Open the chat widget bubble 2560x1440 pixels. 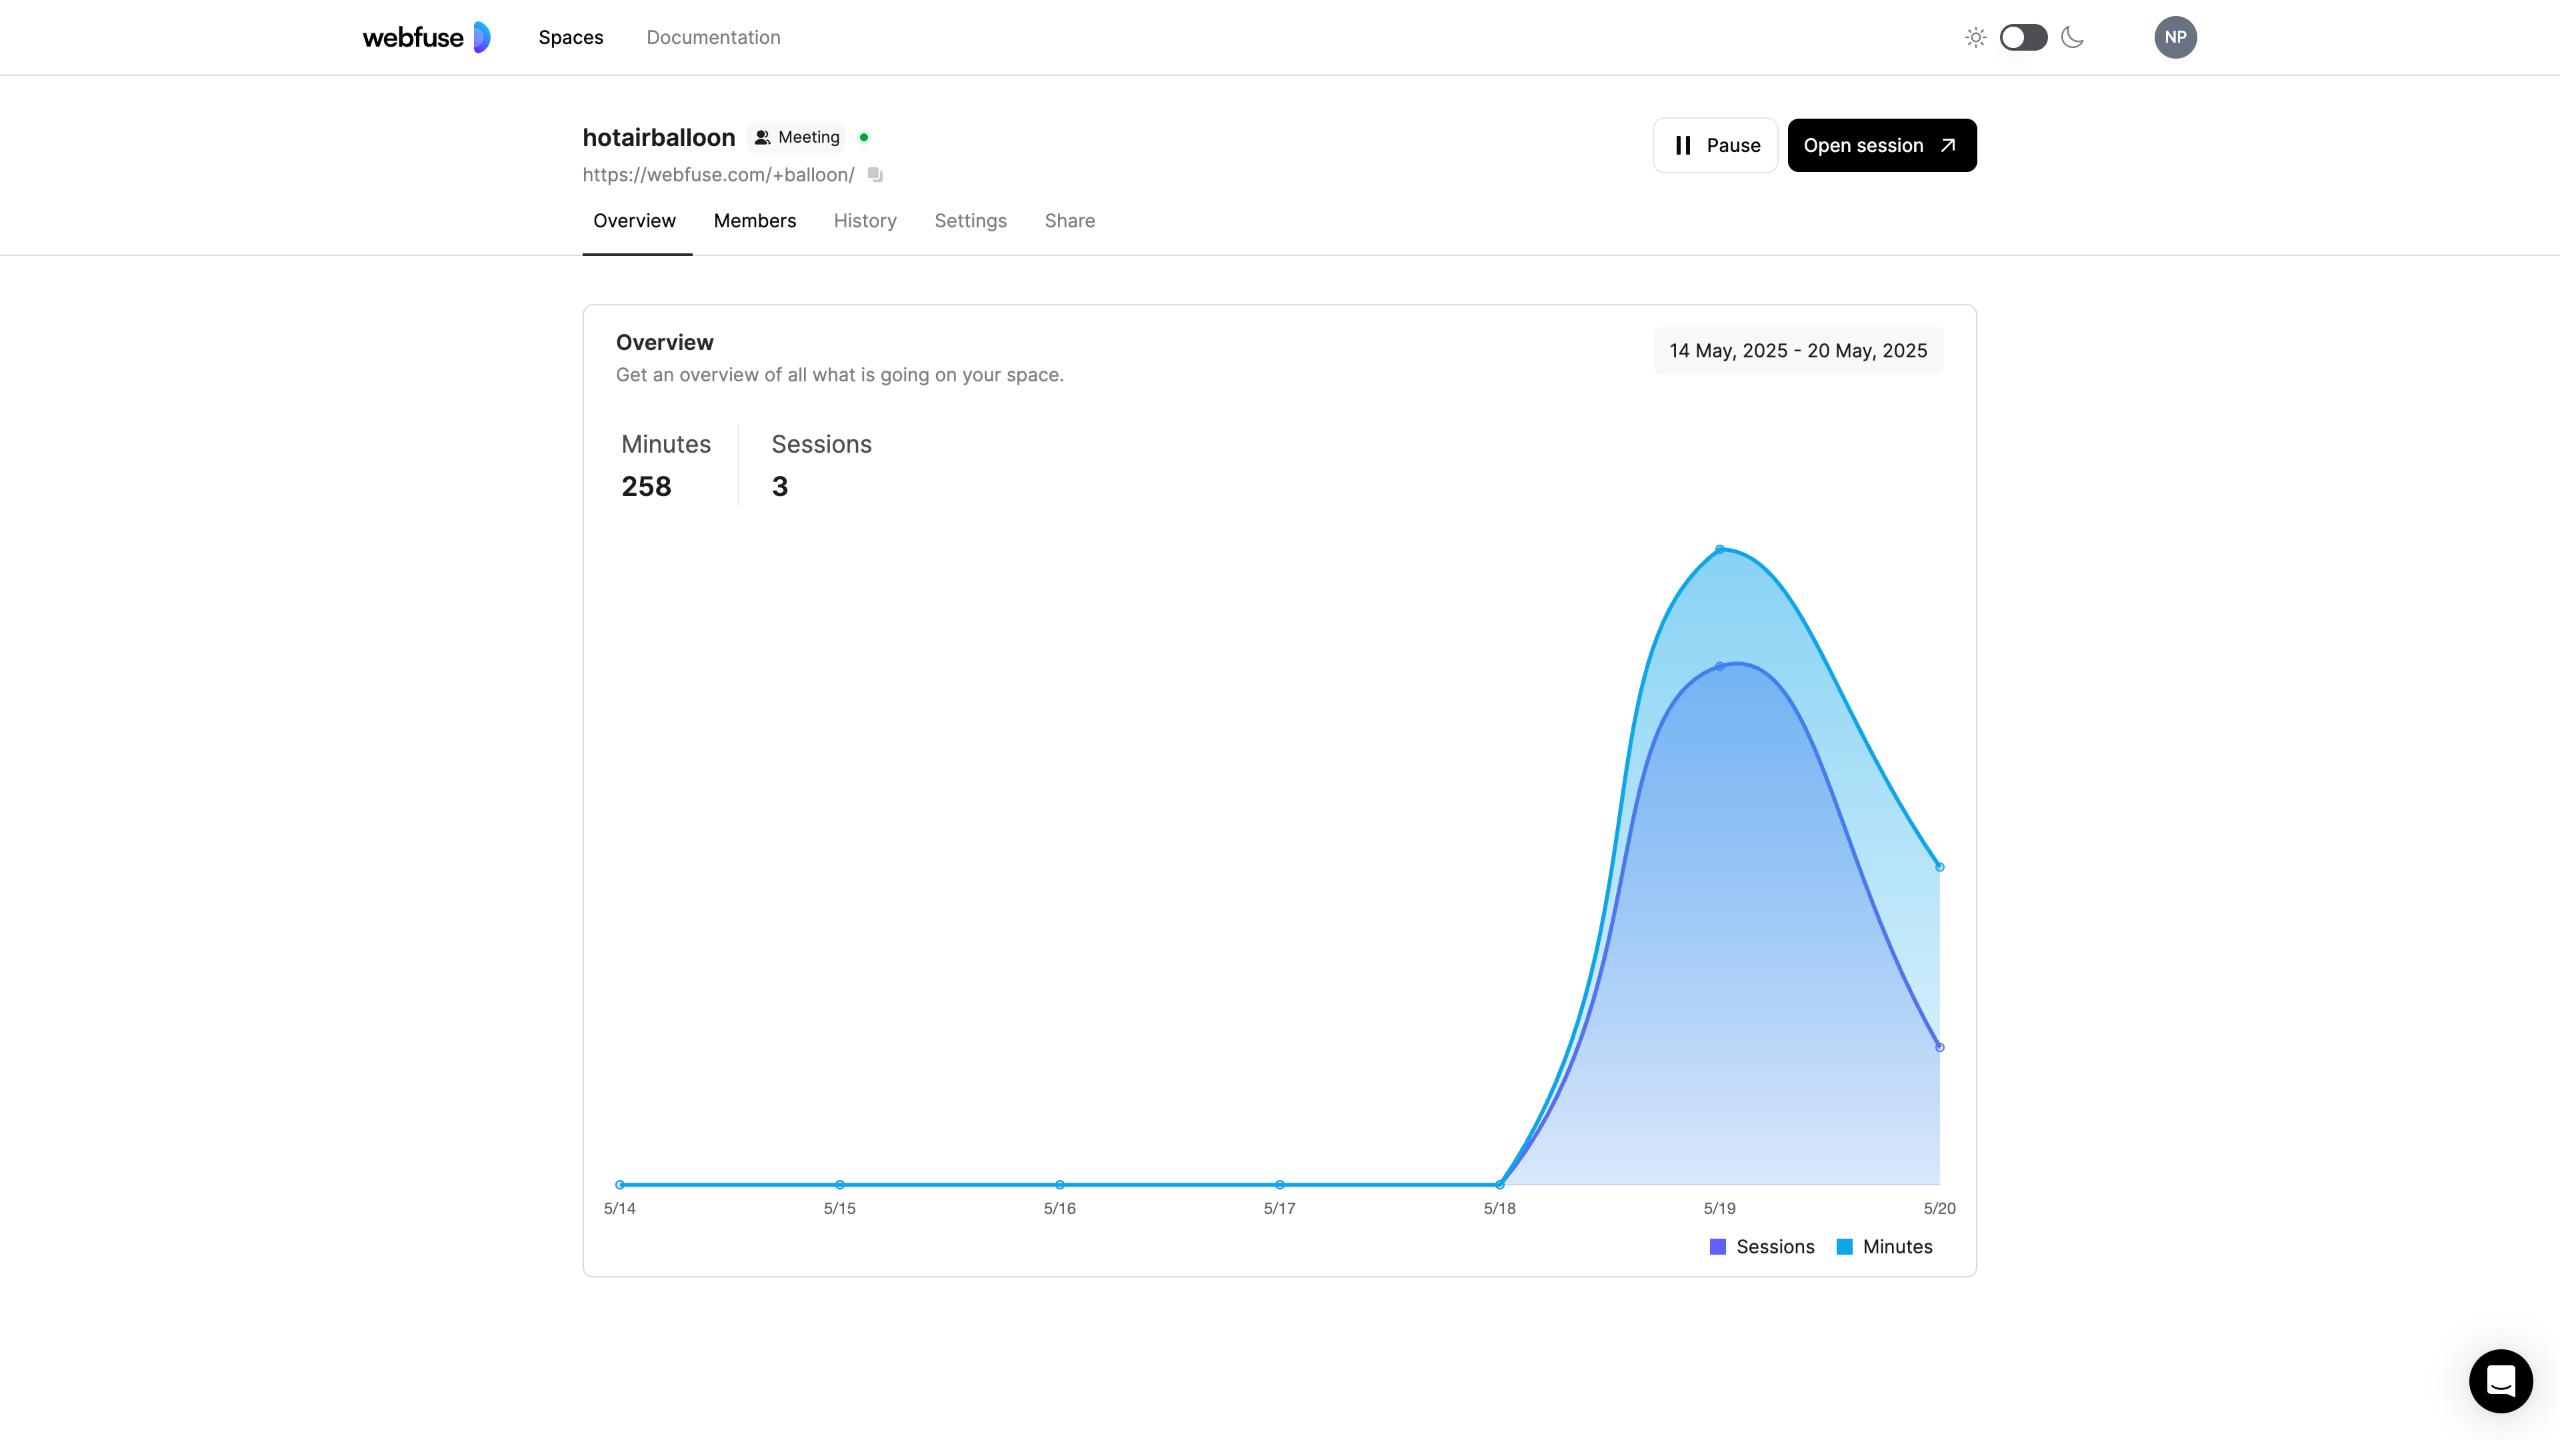(2500, 1381)
